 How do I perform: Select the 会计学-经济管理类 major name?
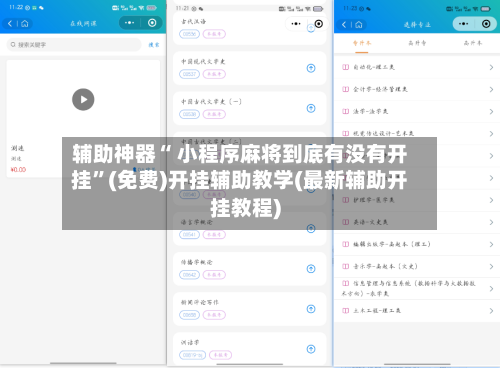click(380, 89)
